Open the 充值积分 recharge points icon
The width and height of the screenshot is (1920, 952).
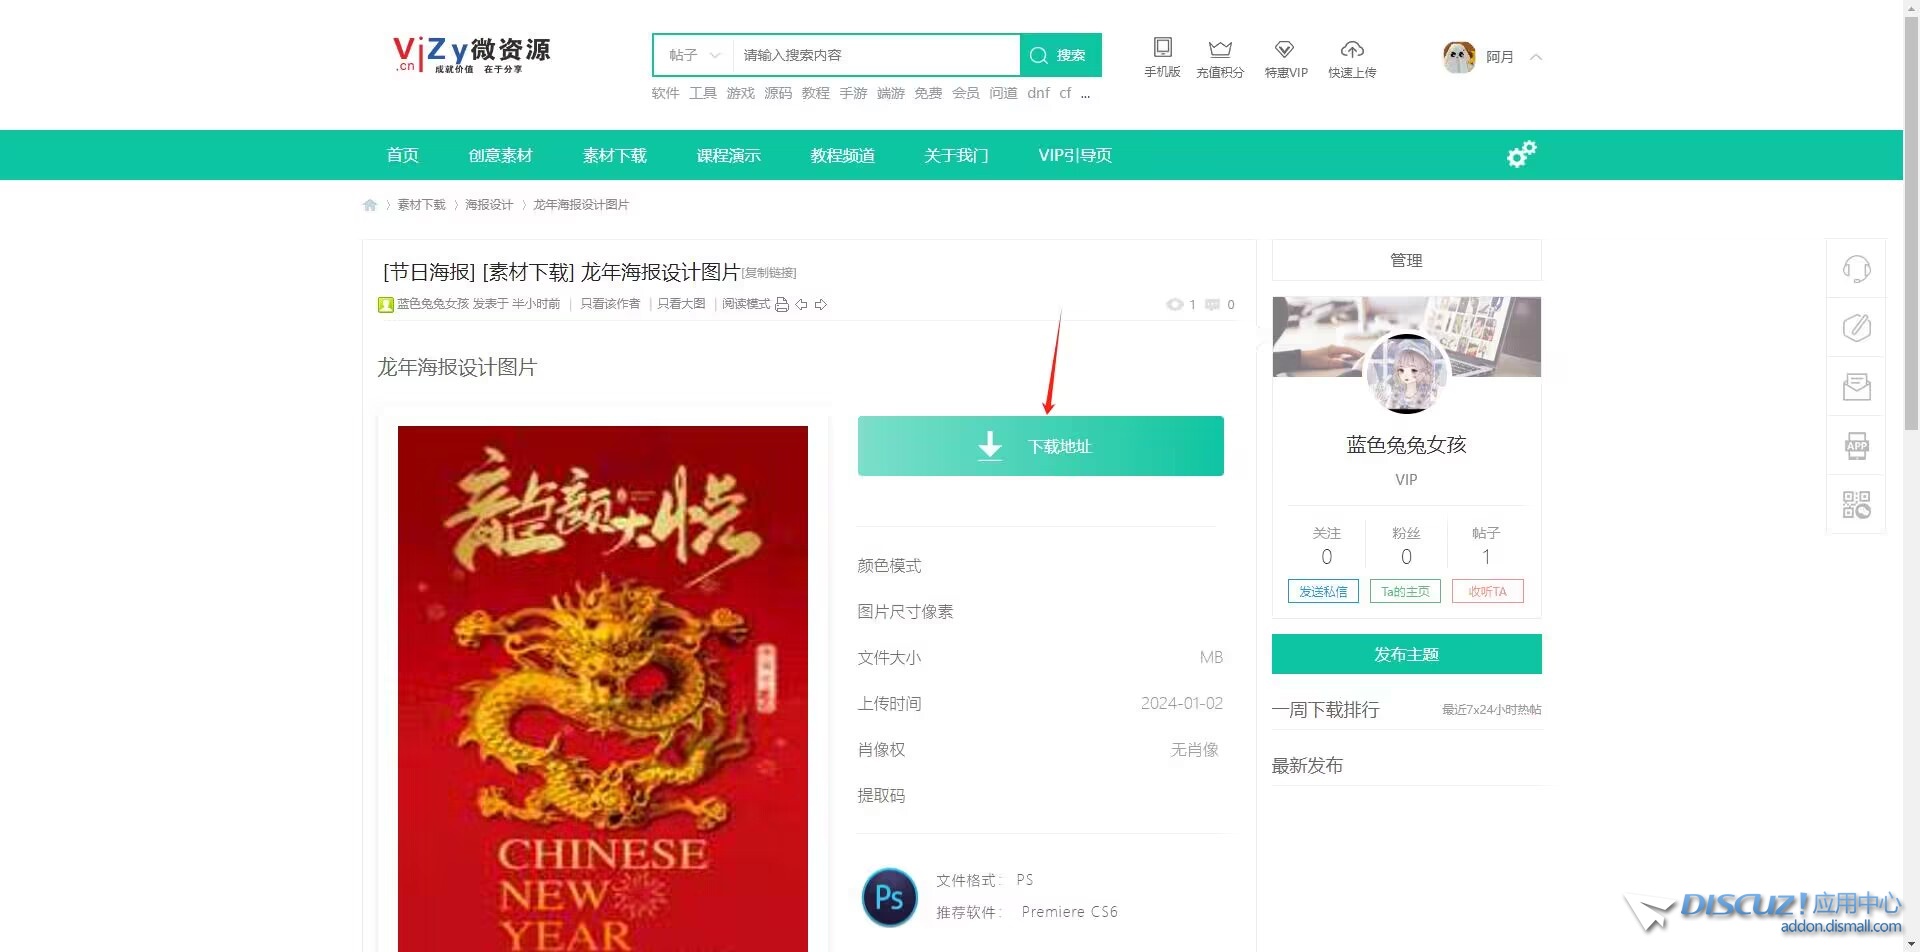click(1220, 58)
